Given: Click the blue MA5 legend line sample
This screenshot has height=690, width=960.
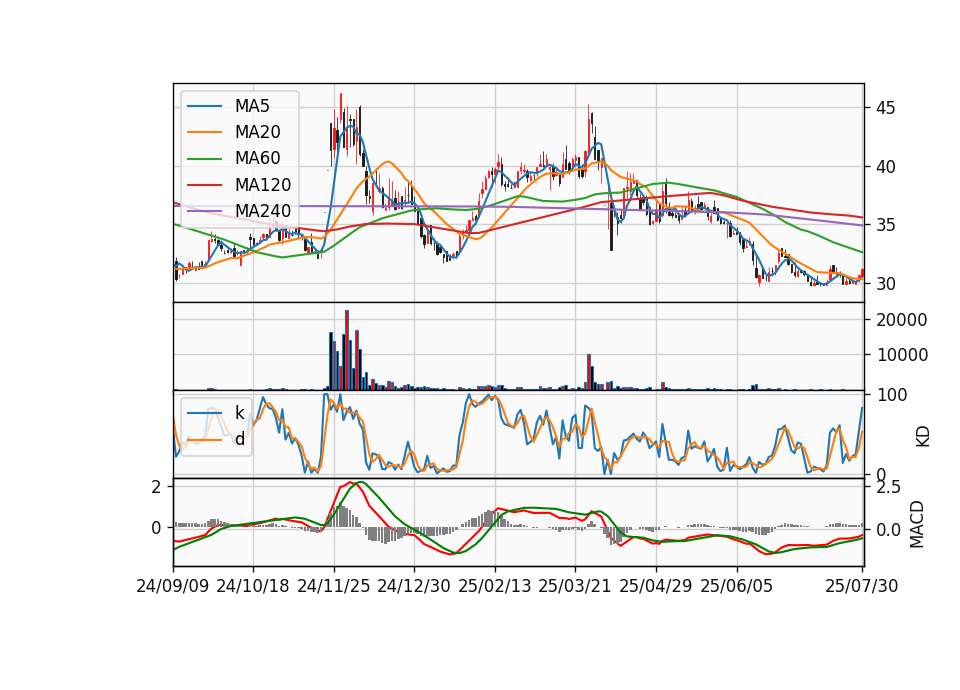Looking at the screenshot, I should click(x=204, y=106).
